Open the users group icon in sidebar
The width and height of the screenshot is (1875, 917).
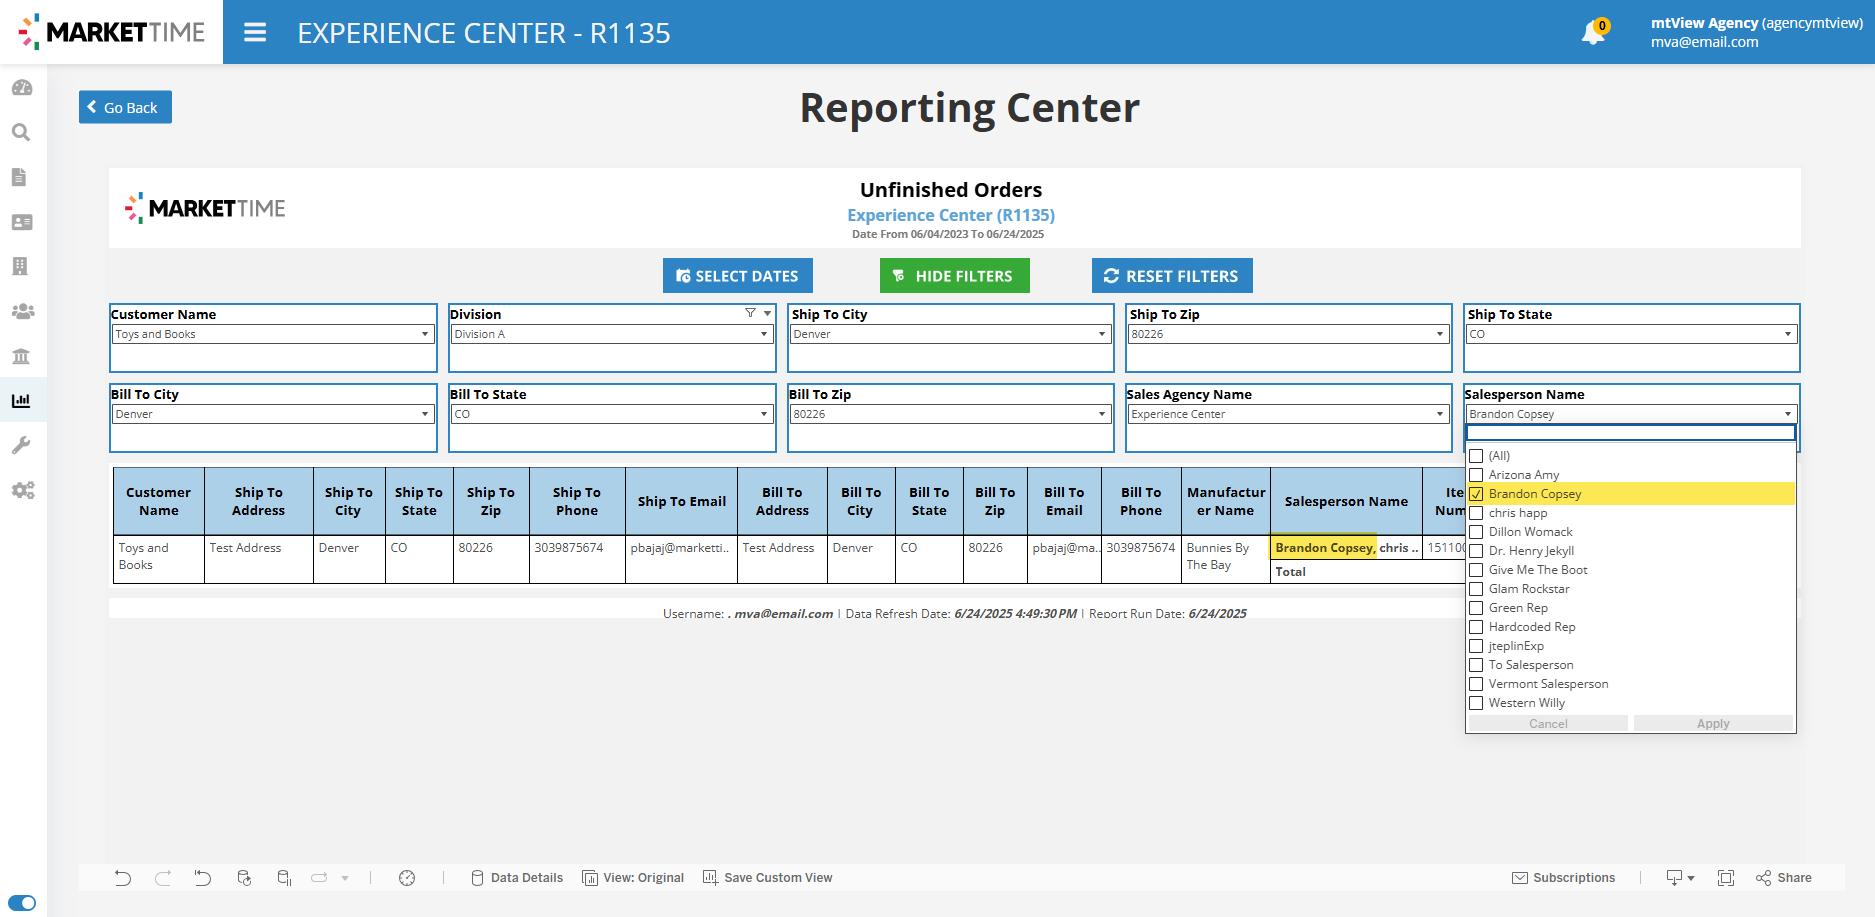[x=22, y=311]
